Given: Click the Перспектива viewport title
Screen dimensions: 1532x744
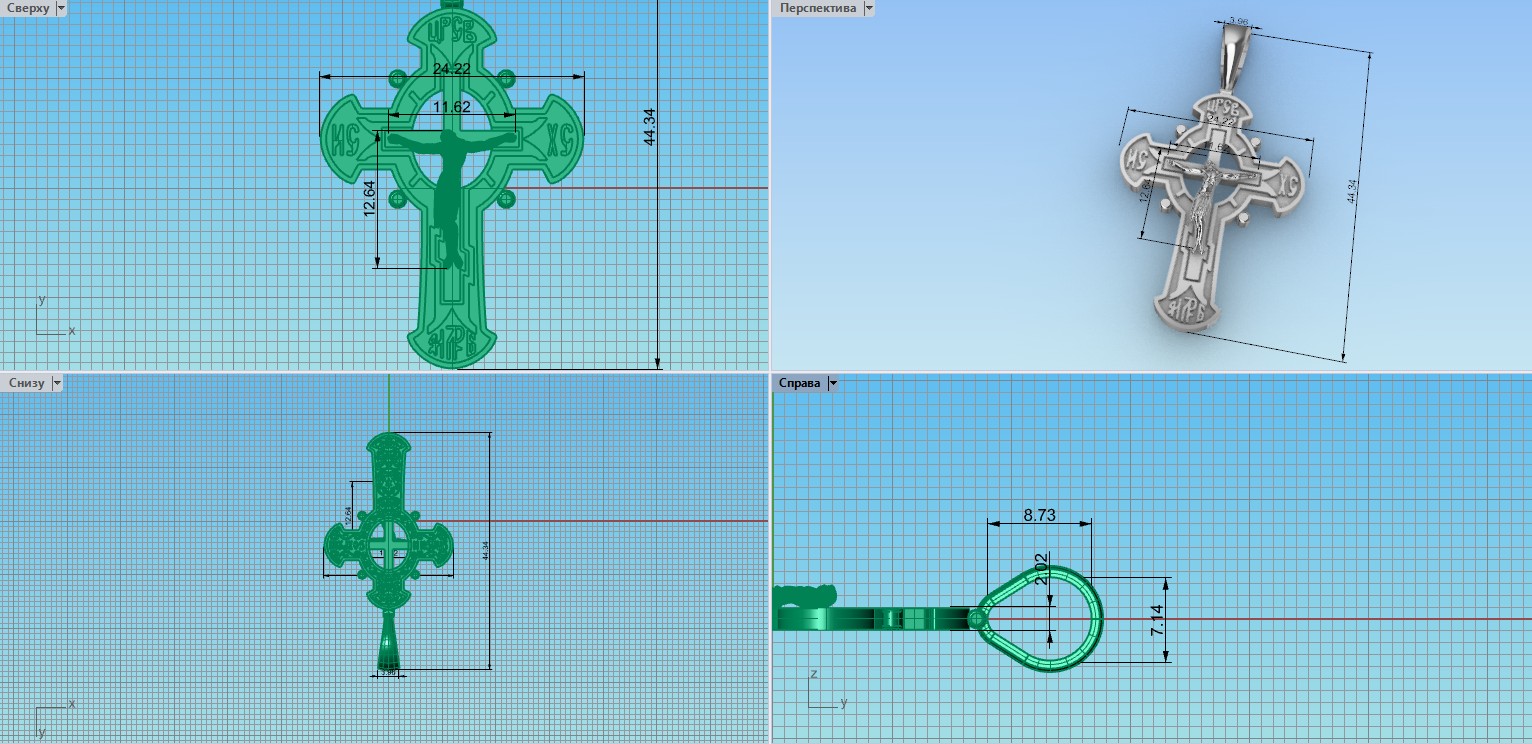Looking at the screenshot, I should tap(817, 8).
